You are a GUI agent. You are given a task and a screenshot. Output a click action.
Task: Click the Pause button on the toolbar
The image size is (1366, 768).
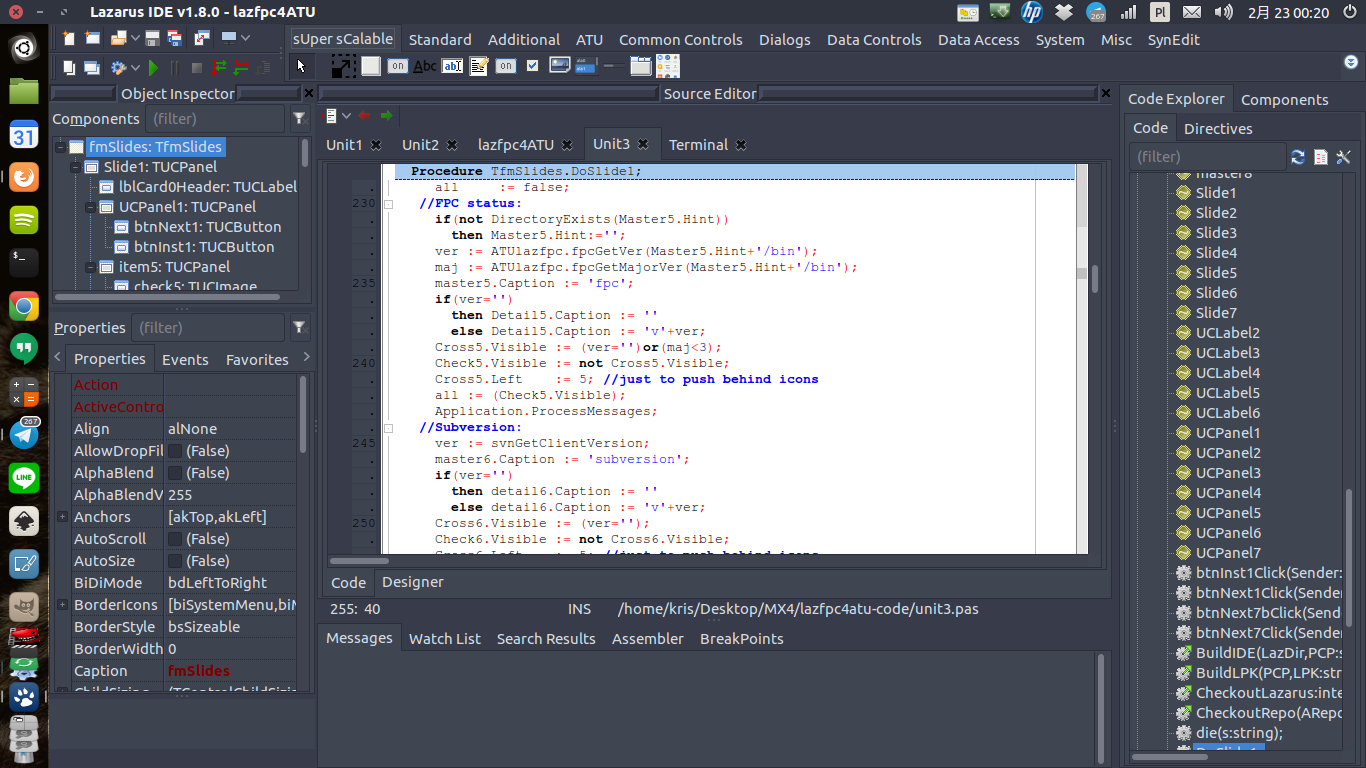[x=175, y=66]
